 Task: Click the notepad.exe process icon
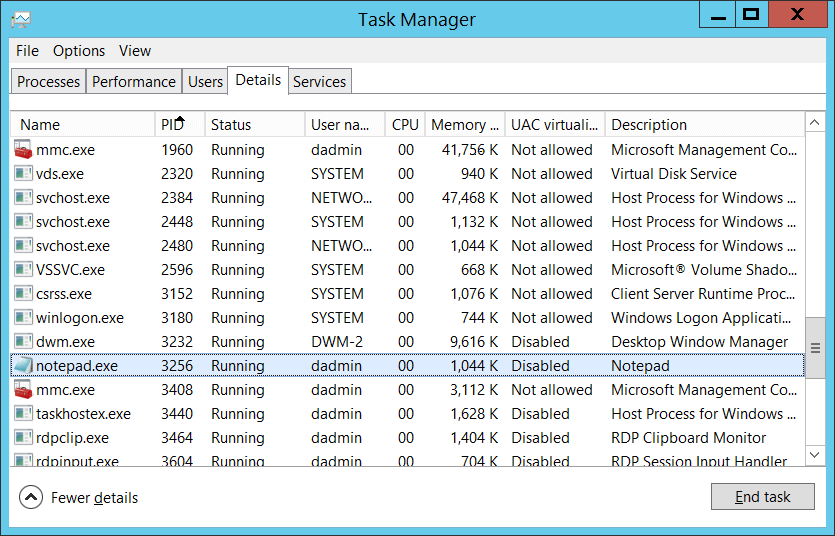click(x=23, y=366)
